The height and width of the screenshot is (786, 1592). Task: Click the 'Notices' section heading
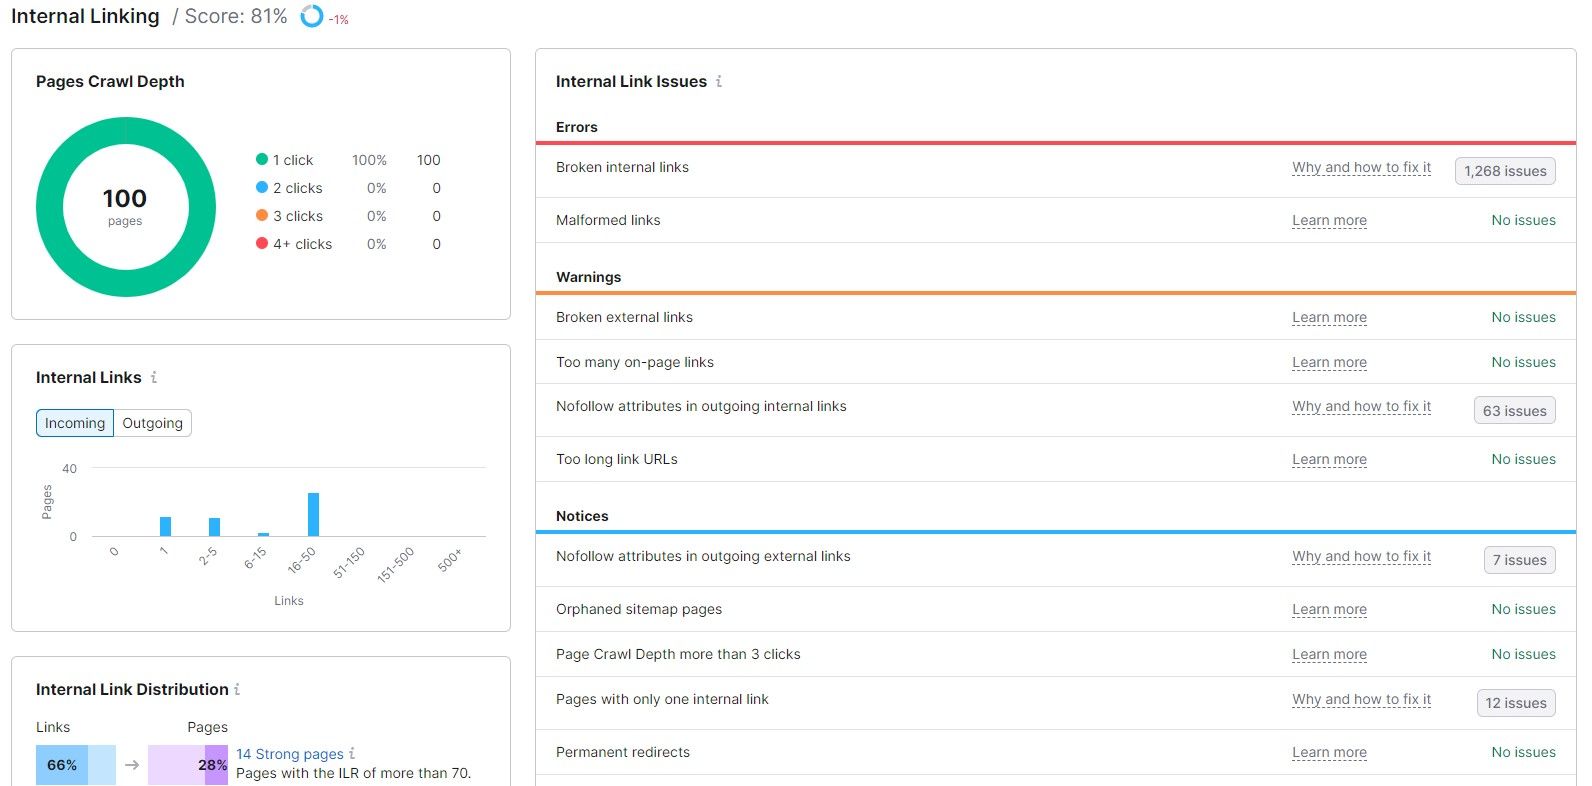pos(582,516)
